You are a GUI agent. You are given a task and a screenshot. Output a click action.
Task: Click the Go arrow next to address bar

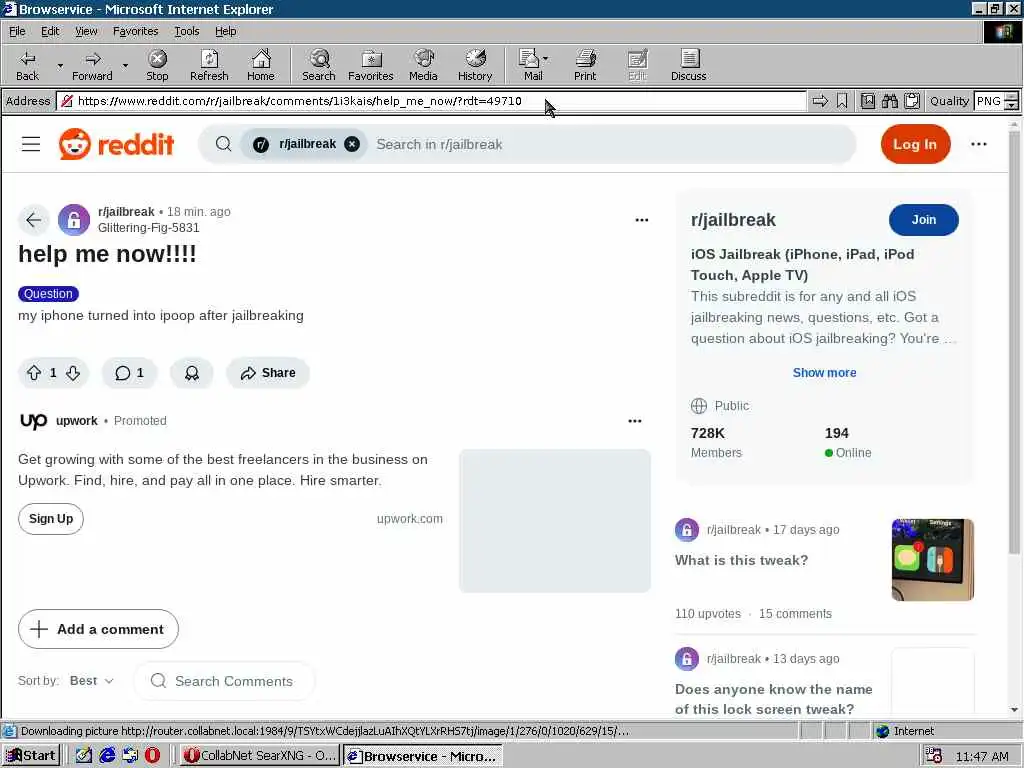(820, 101)
